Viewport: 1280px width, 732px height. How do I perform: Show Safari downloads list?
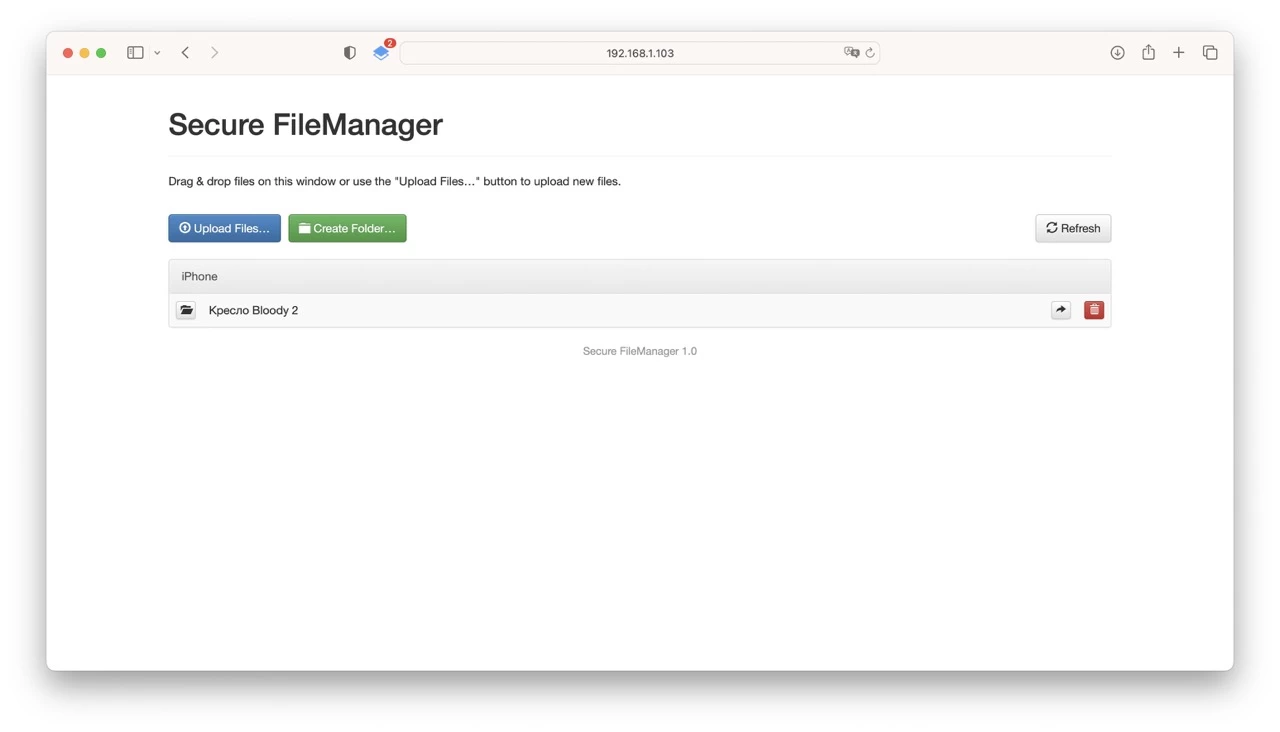click(x=1117, y=53)
